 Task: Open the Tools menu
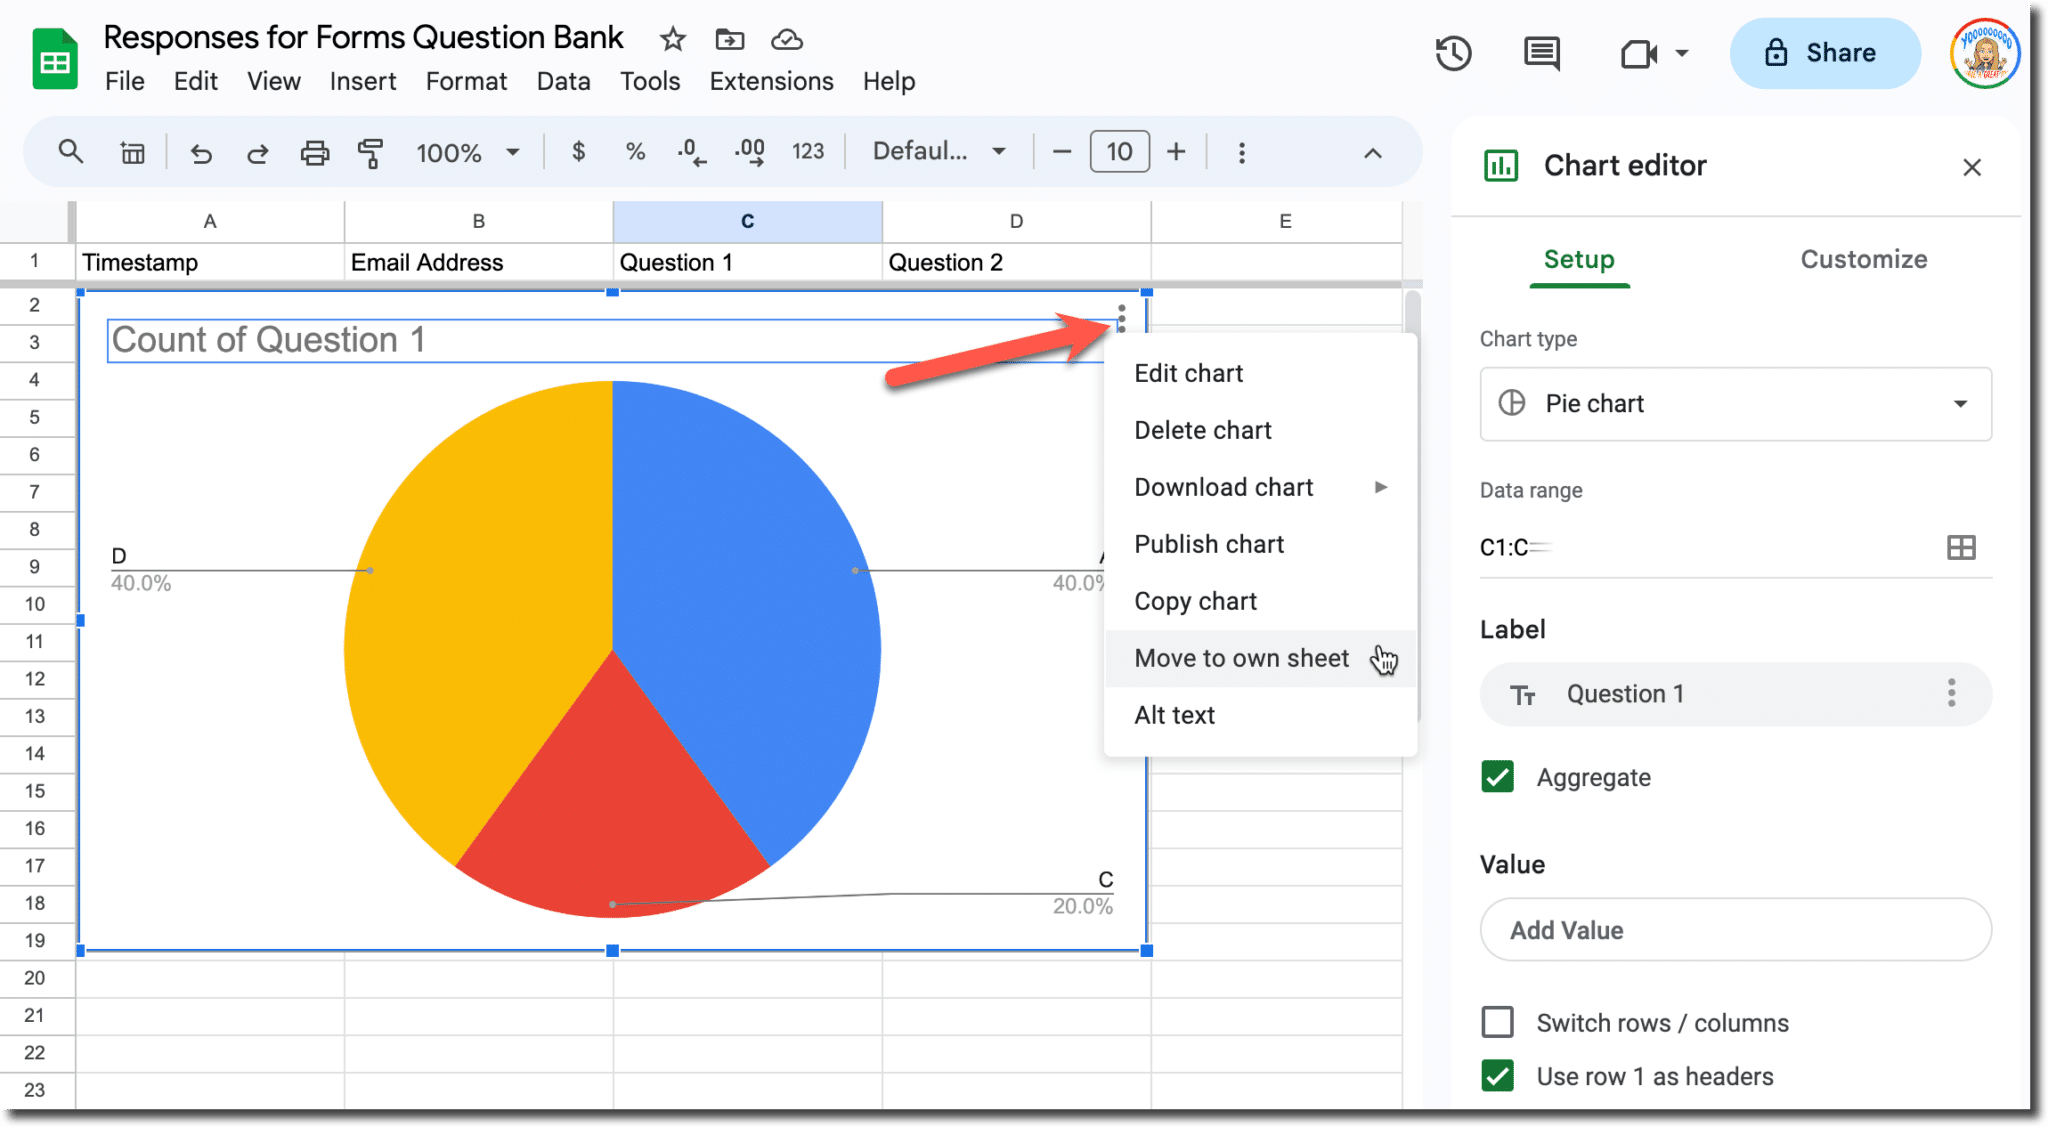coord(650,81)
